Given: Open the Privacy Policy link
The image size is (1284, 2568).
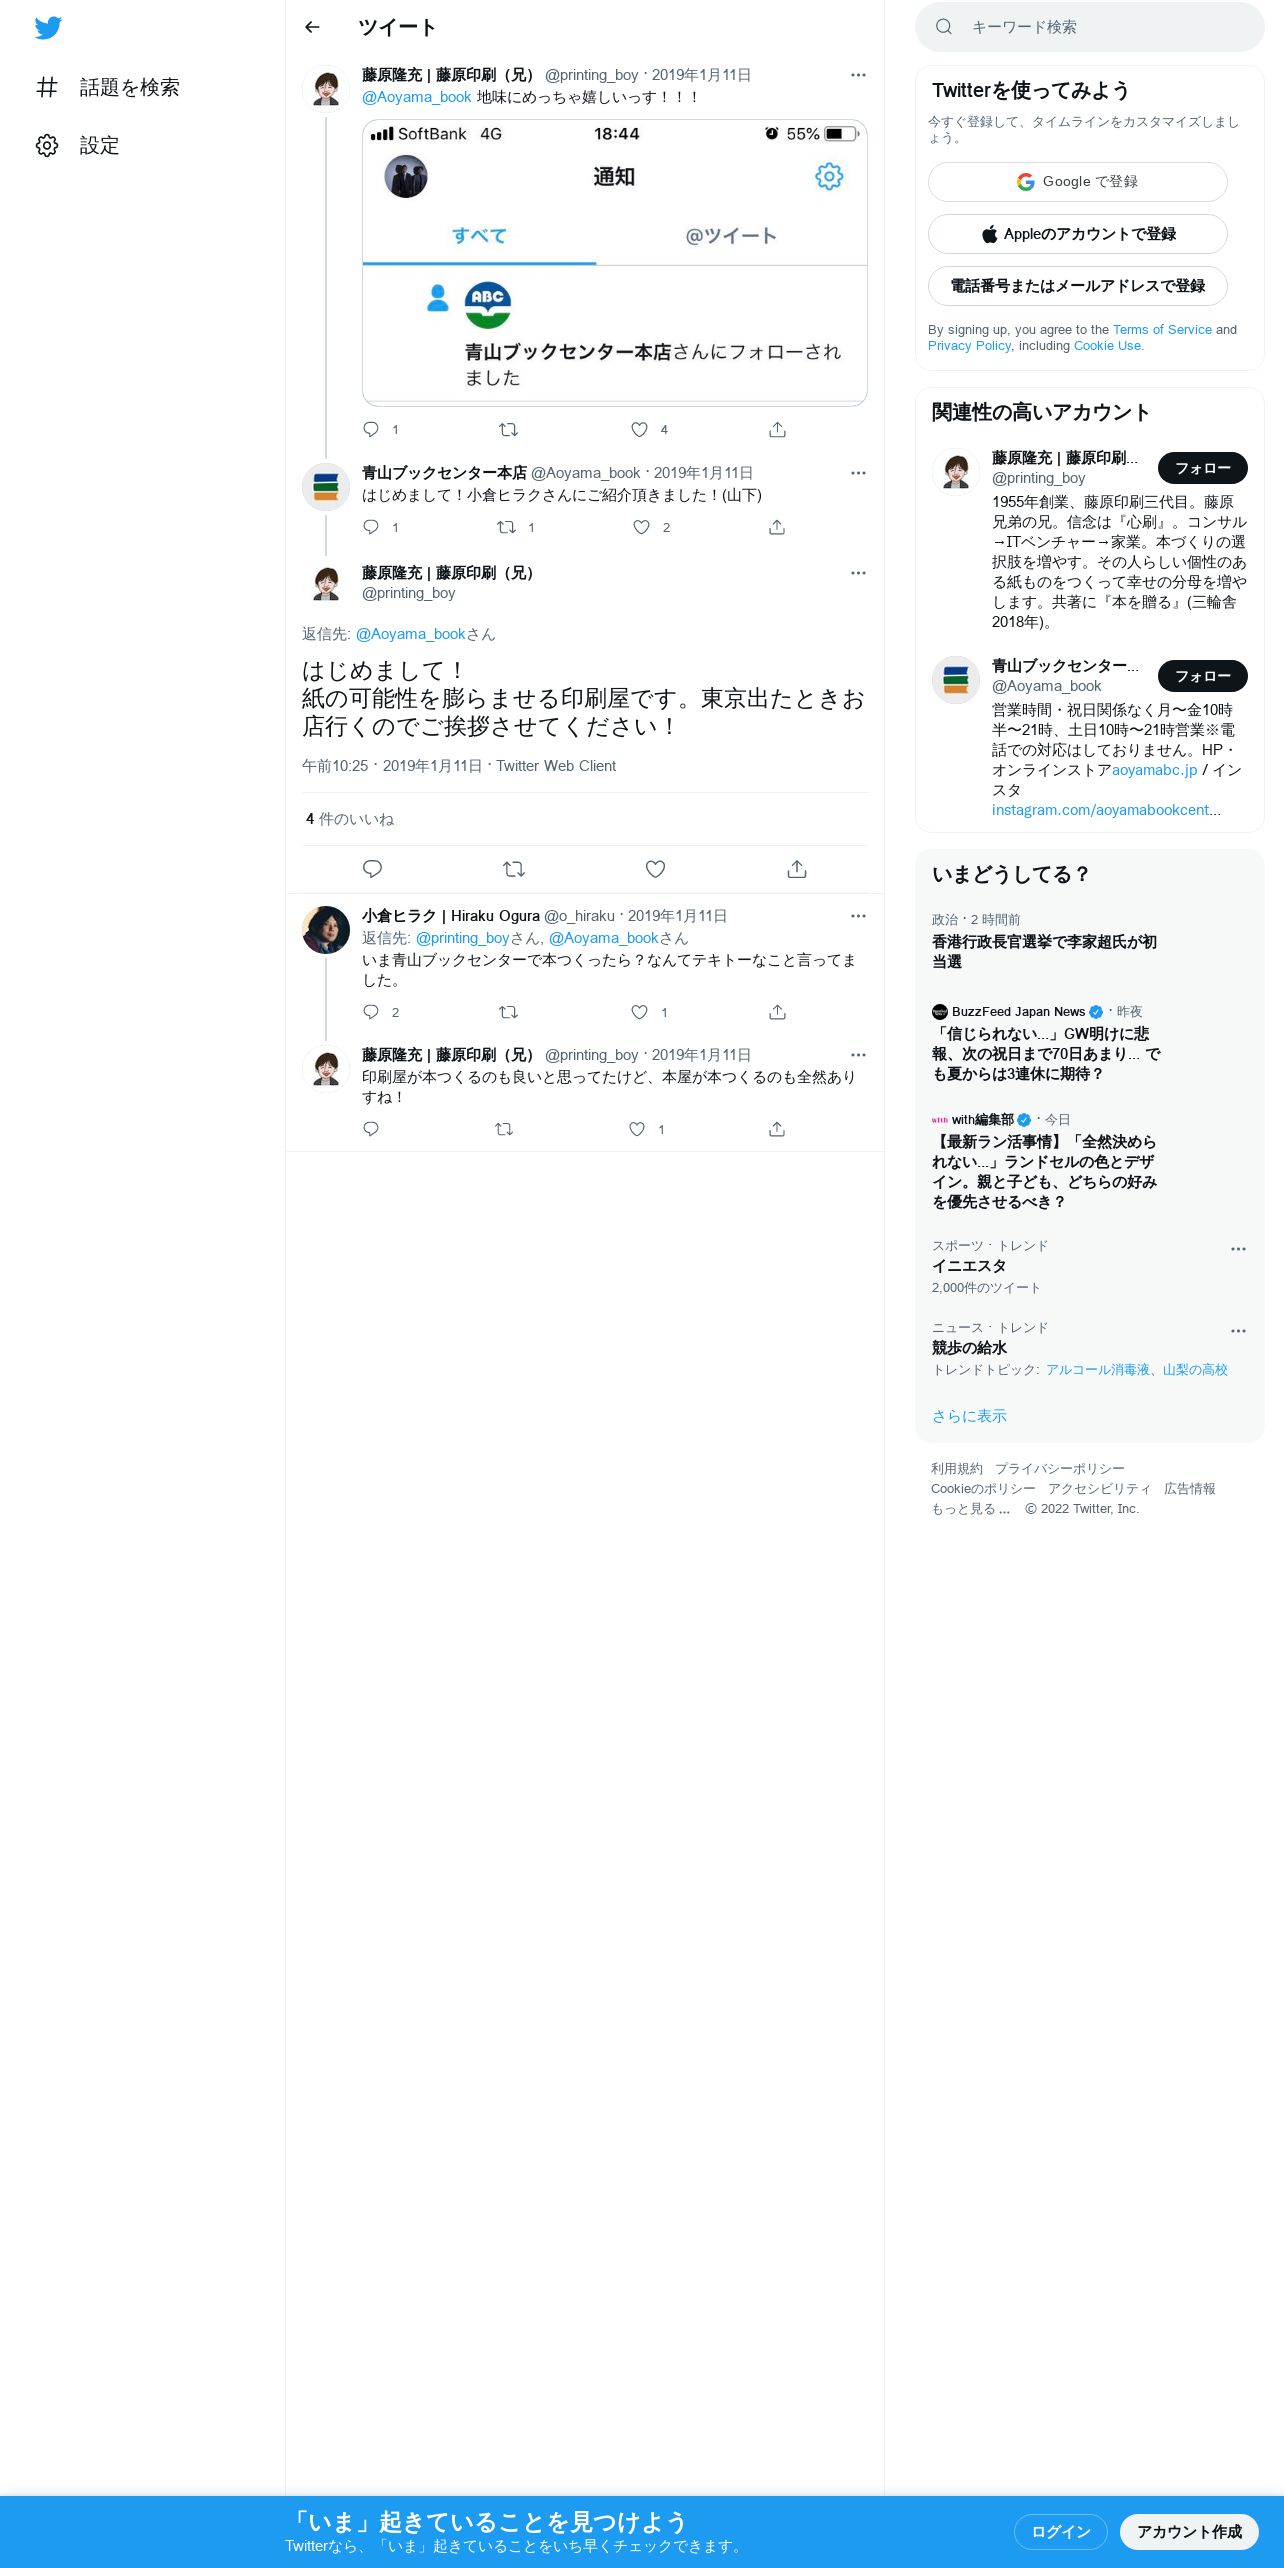Looking at the screenshot, I should point(969,346).
